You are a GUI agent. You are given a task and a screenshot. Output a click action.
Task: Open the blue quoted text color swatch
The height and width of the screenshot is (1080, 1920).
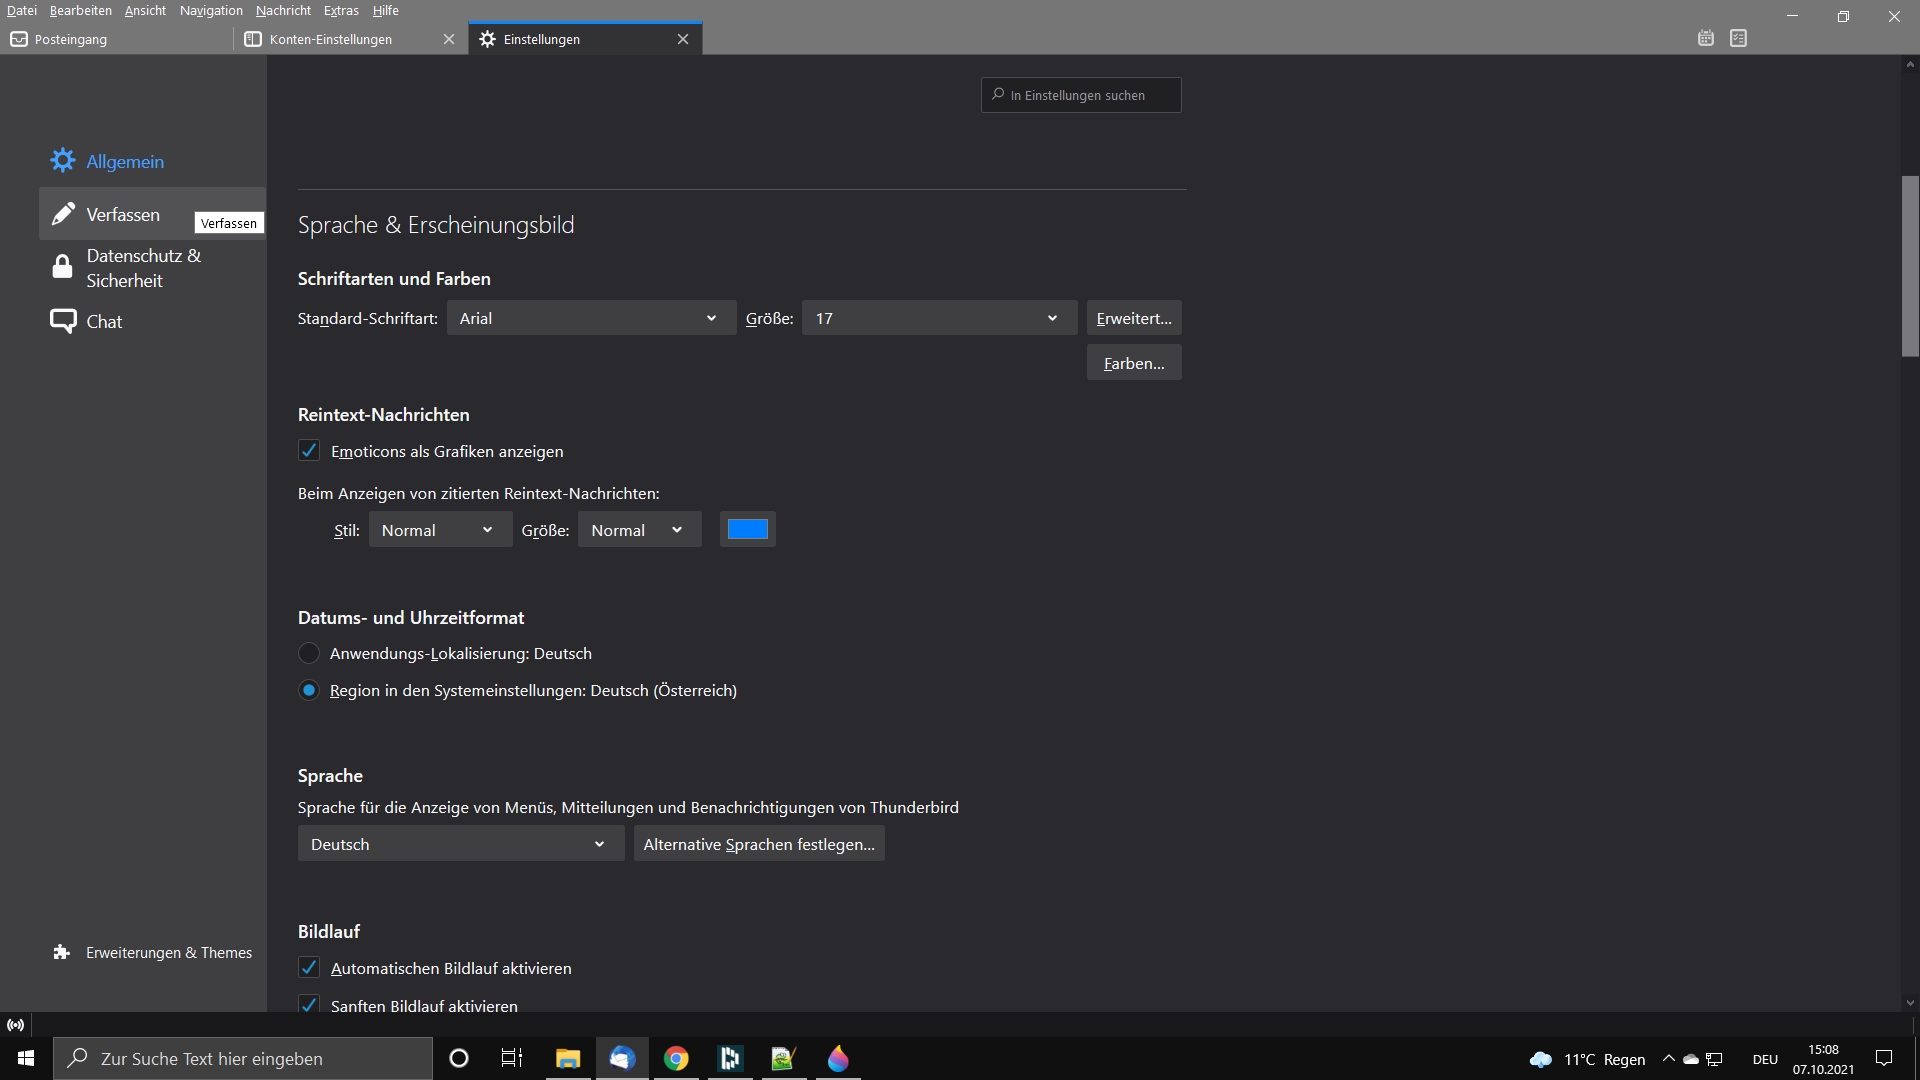(x=747, y=529)
